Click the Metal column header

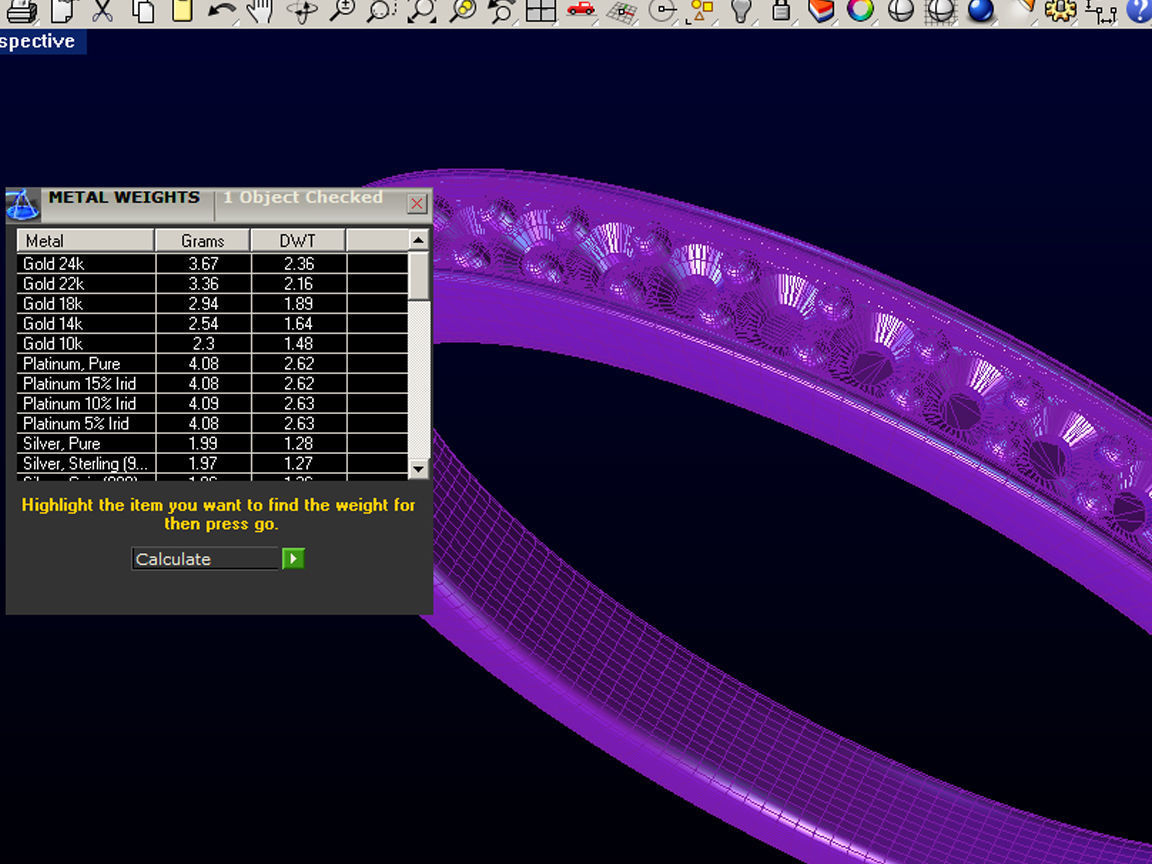(x=85, y=240)
